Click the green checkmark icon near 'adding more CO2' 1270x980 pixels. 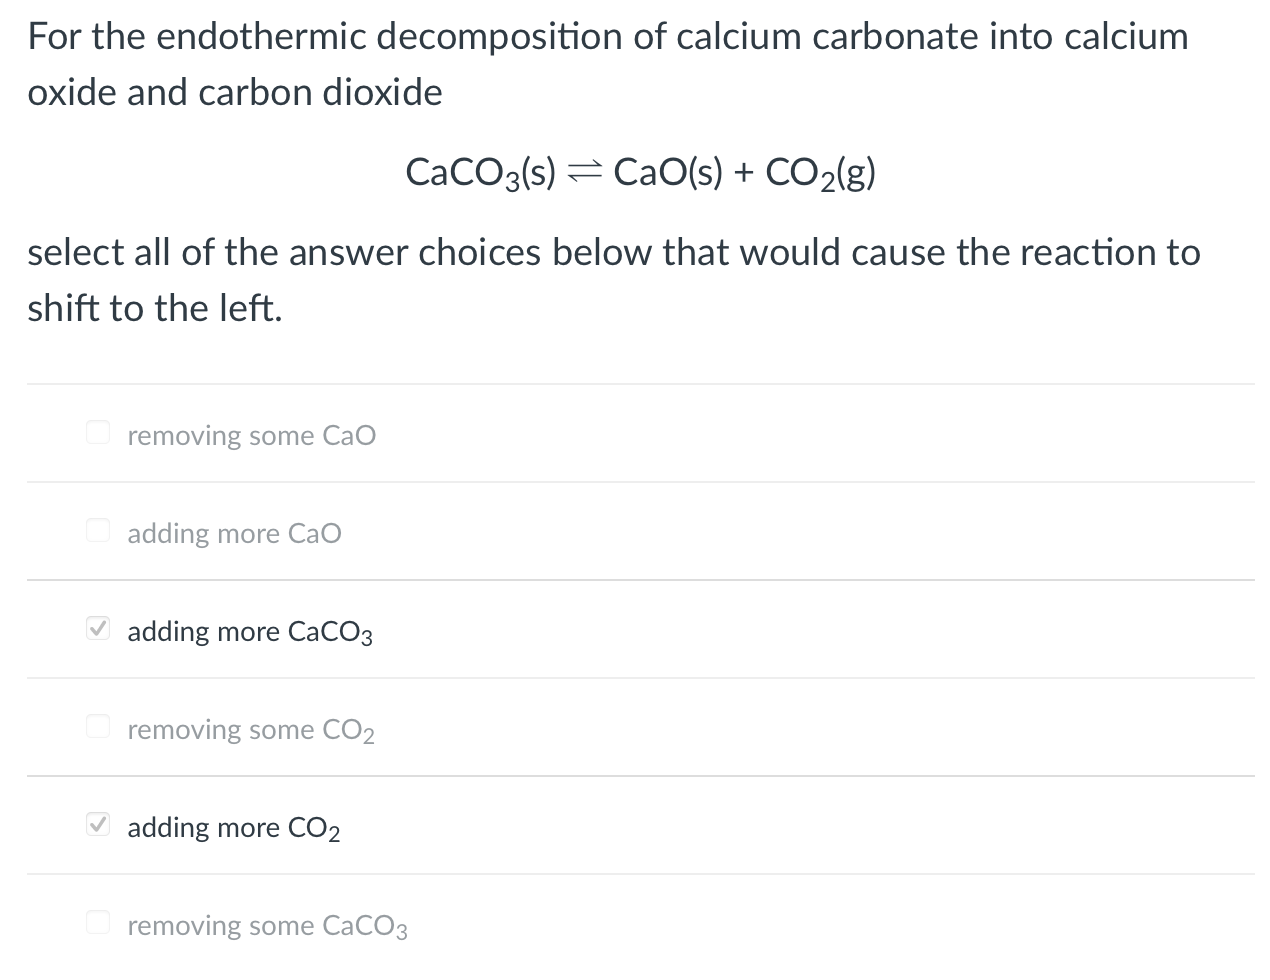pyautogui.click(x=97, y=824)
